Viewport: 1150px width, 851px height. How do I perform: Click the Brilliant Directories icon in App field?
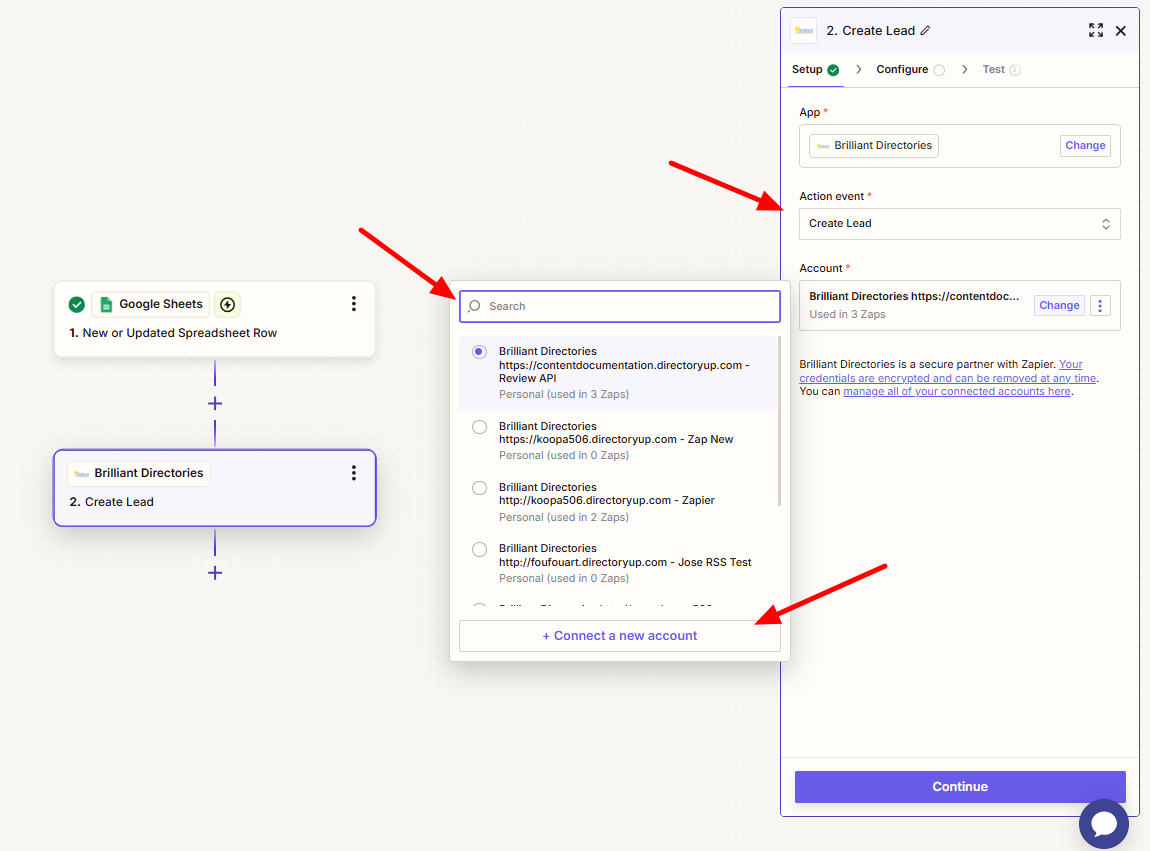tap(823, 146)
